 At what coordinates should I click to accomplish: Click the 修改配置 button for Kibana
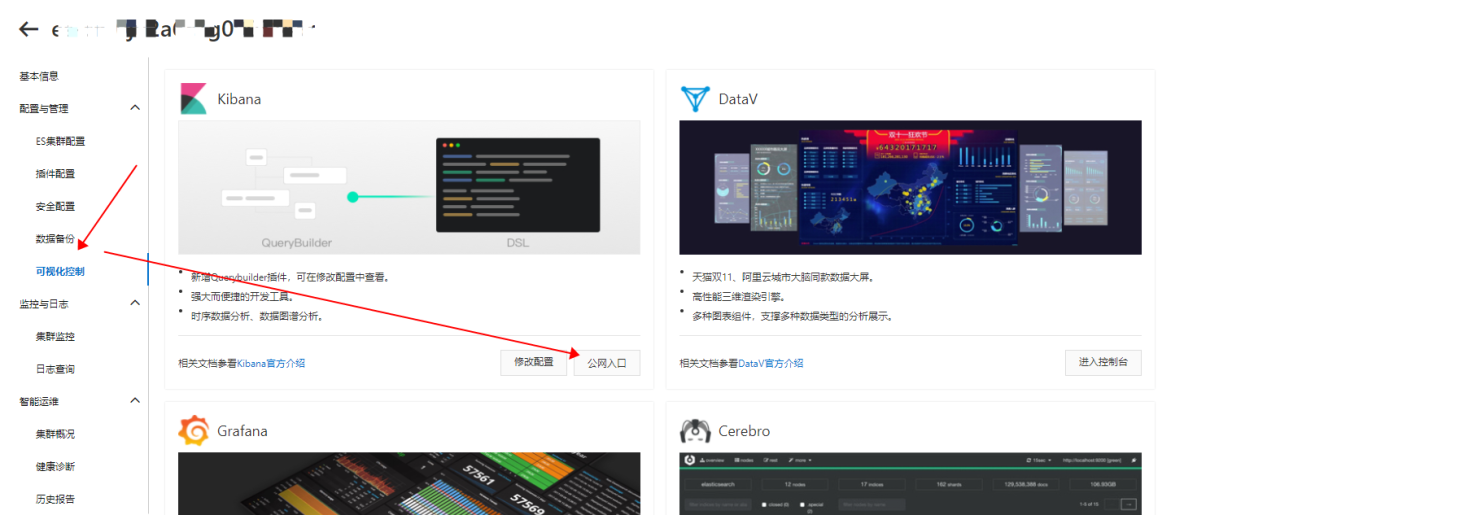point(533,362)
